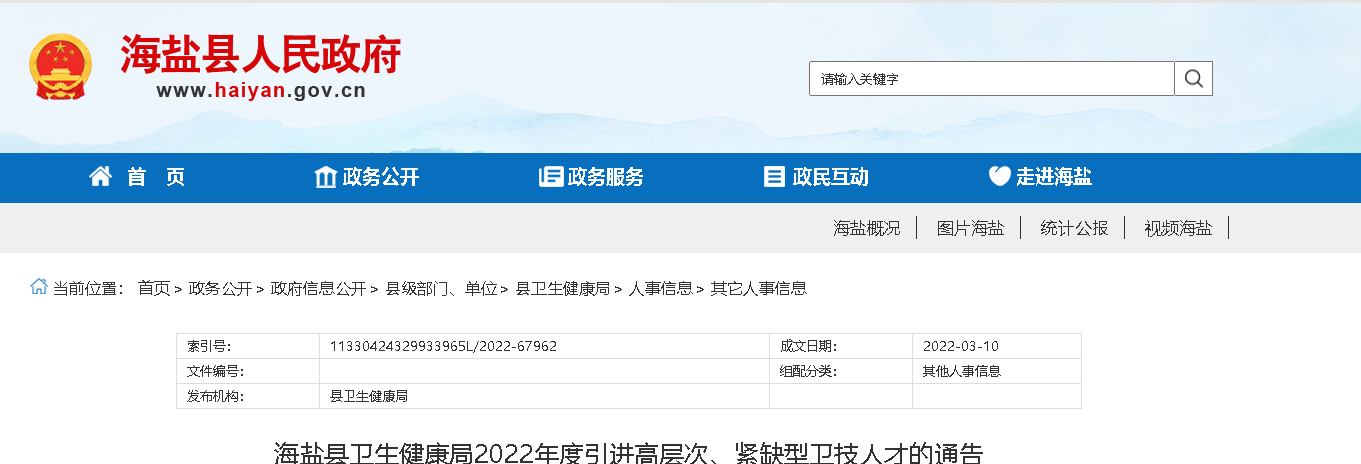Click the 文件编号 label cell
Screen dimensions: 1361x464
coord(248,371)
